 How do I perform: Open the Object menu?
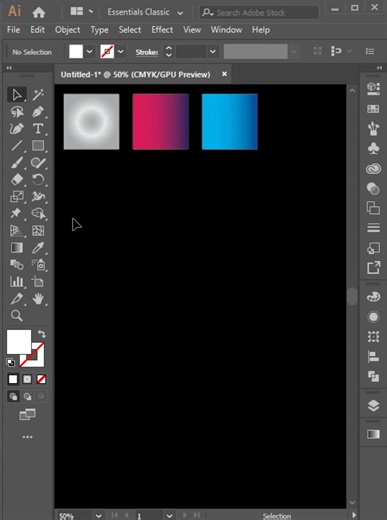tap(67, 30)
